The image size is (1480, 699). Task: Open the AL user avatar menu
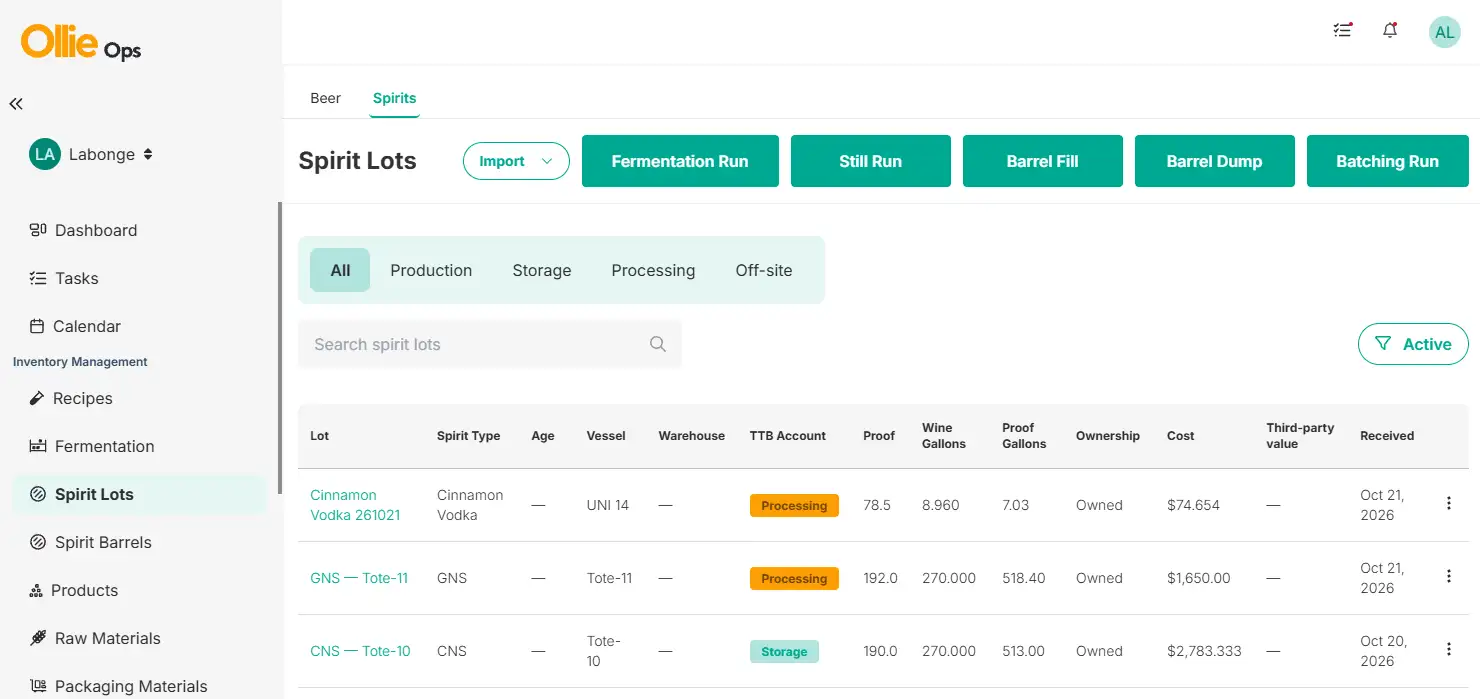pyautogui.click(x=1444, y=32)
